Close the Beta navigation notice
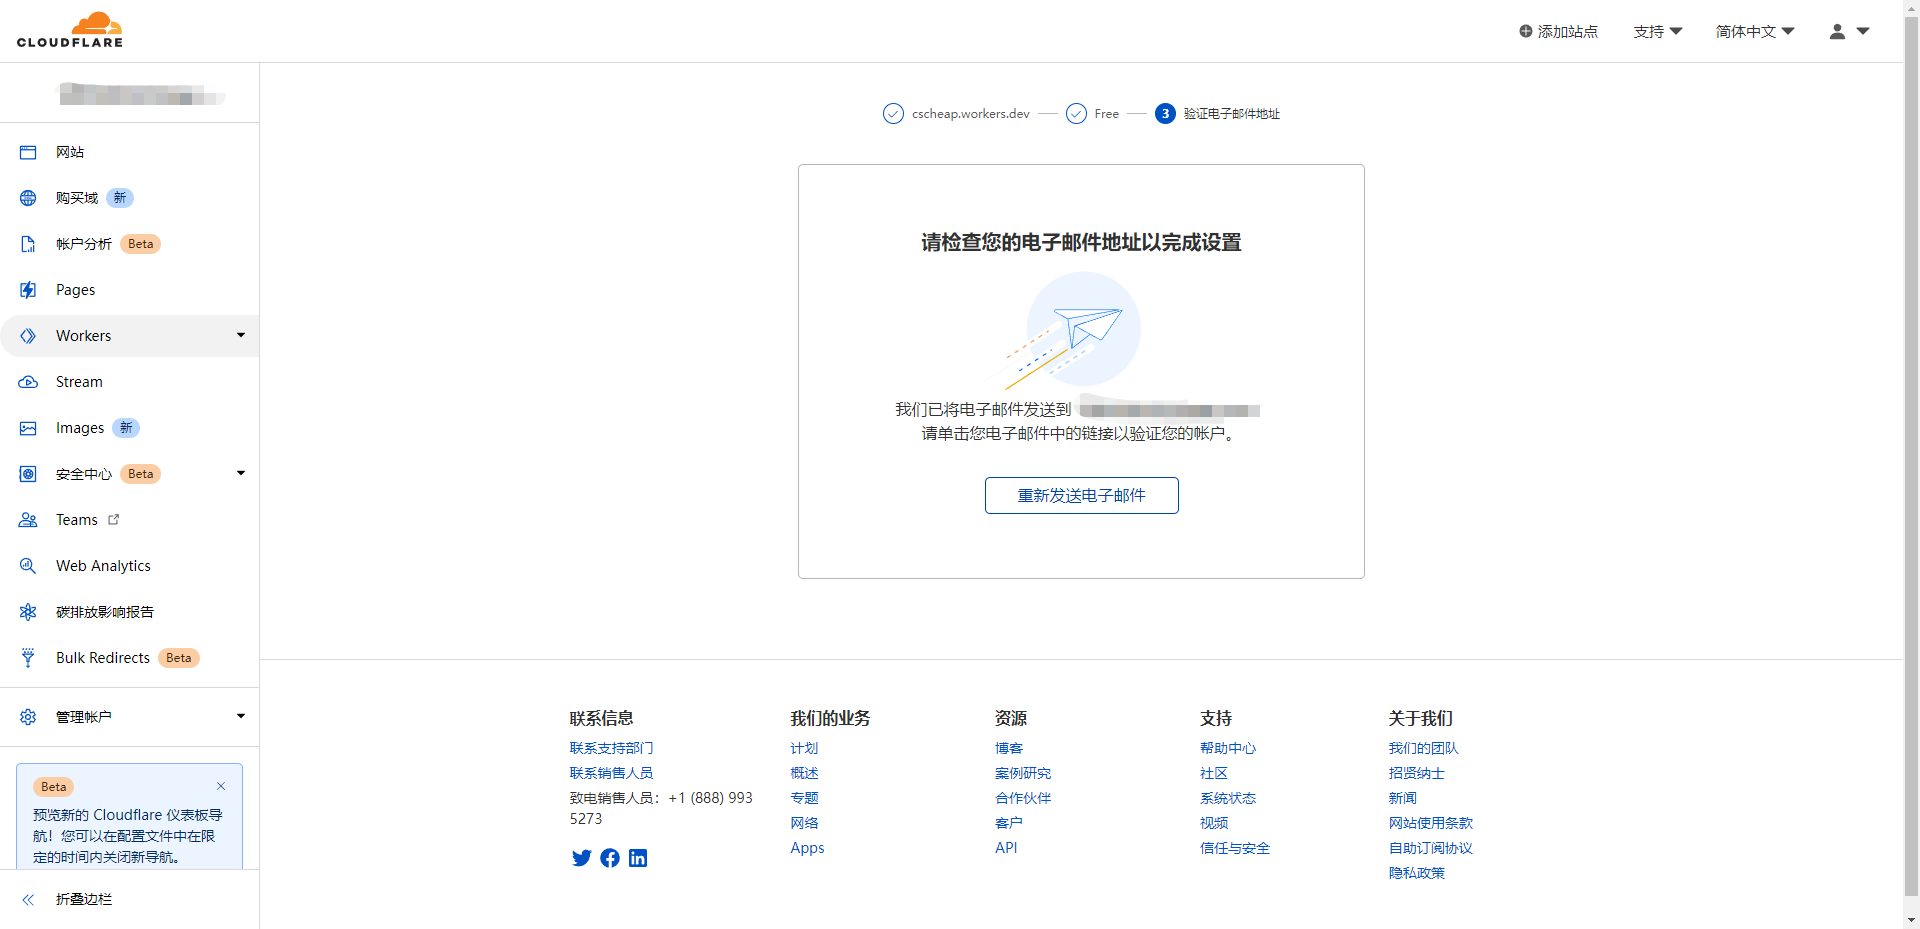Image resolution: width=1920 pixels, height=929 pixels. click(x=221, y=786)
